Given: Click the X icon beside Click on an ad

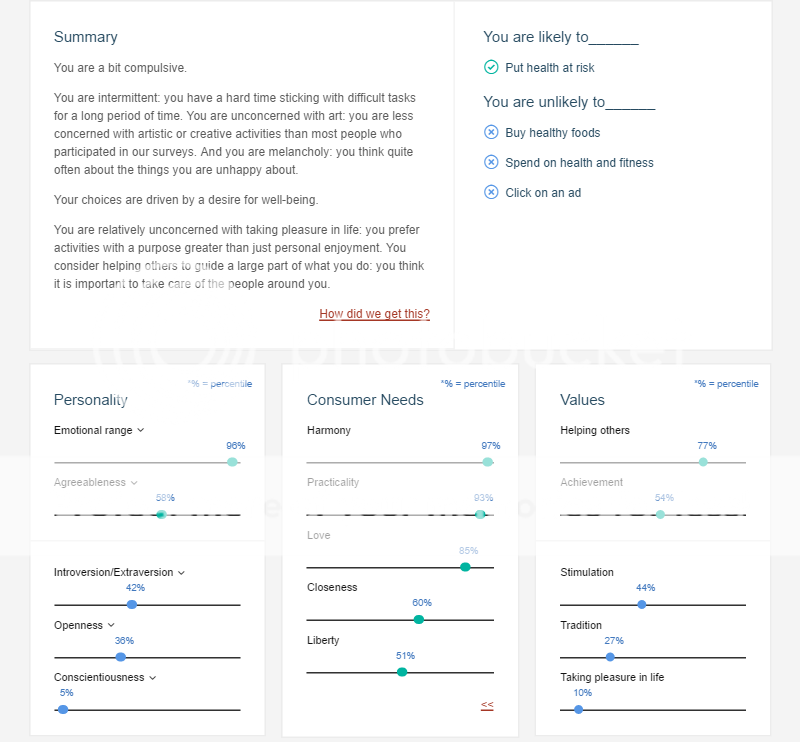Looking at the screenshot, I should coord(491,192).
